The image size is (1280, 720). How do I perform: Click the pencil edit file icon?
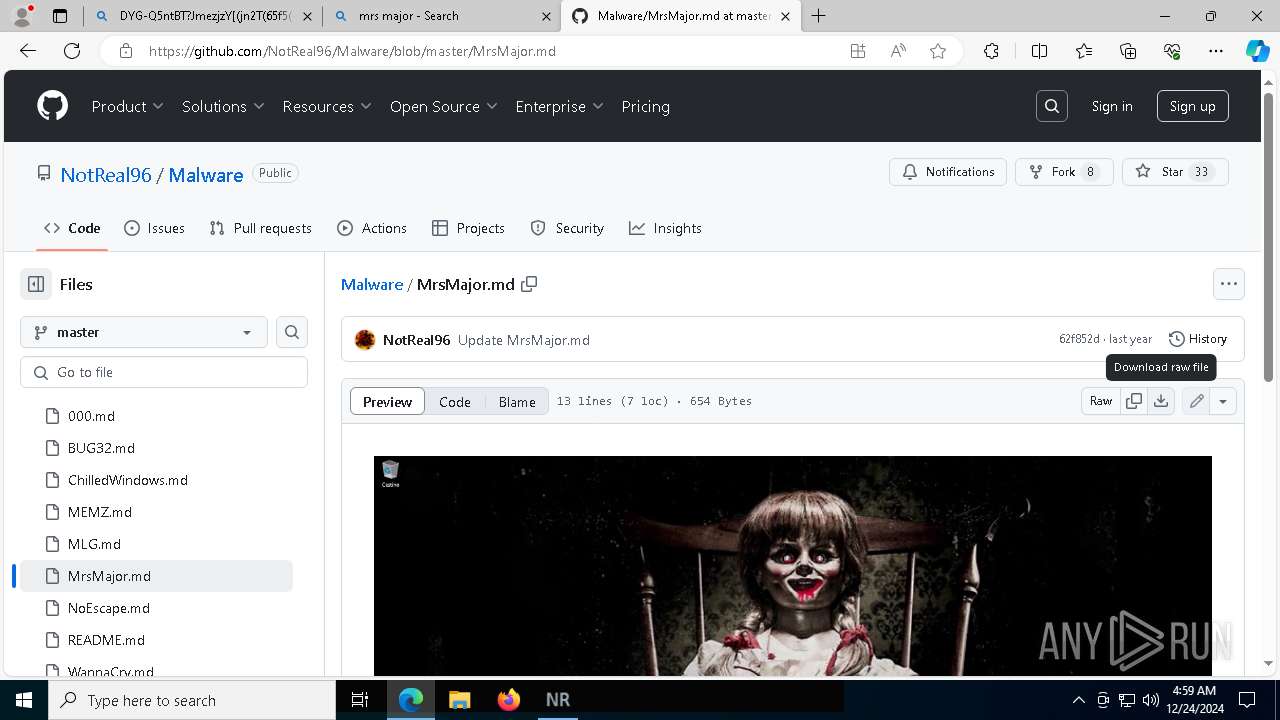click(x=1197, y=401)
